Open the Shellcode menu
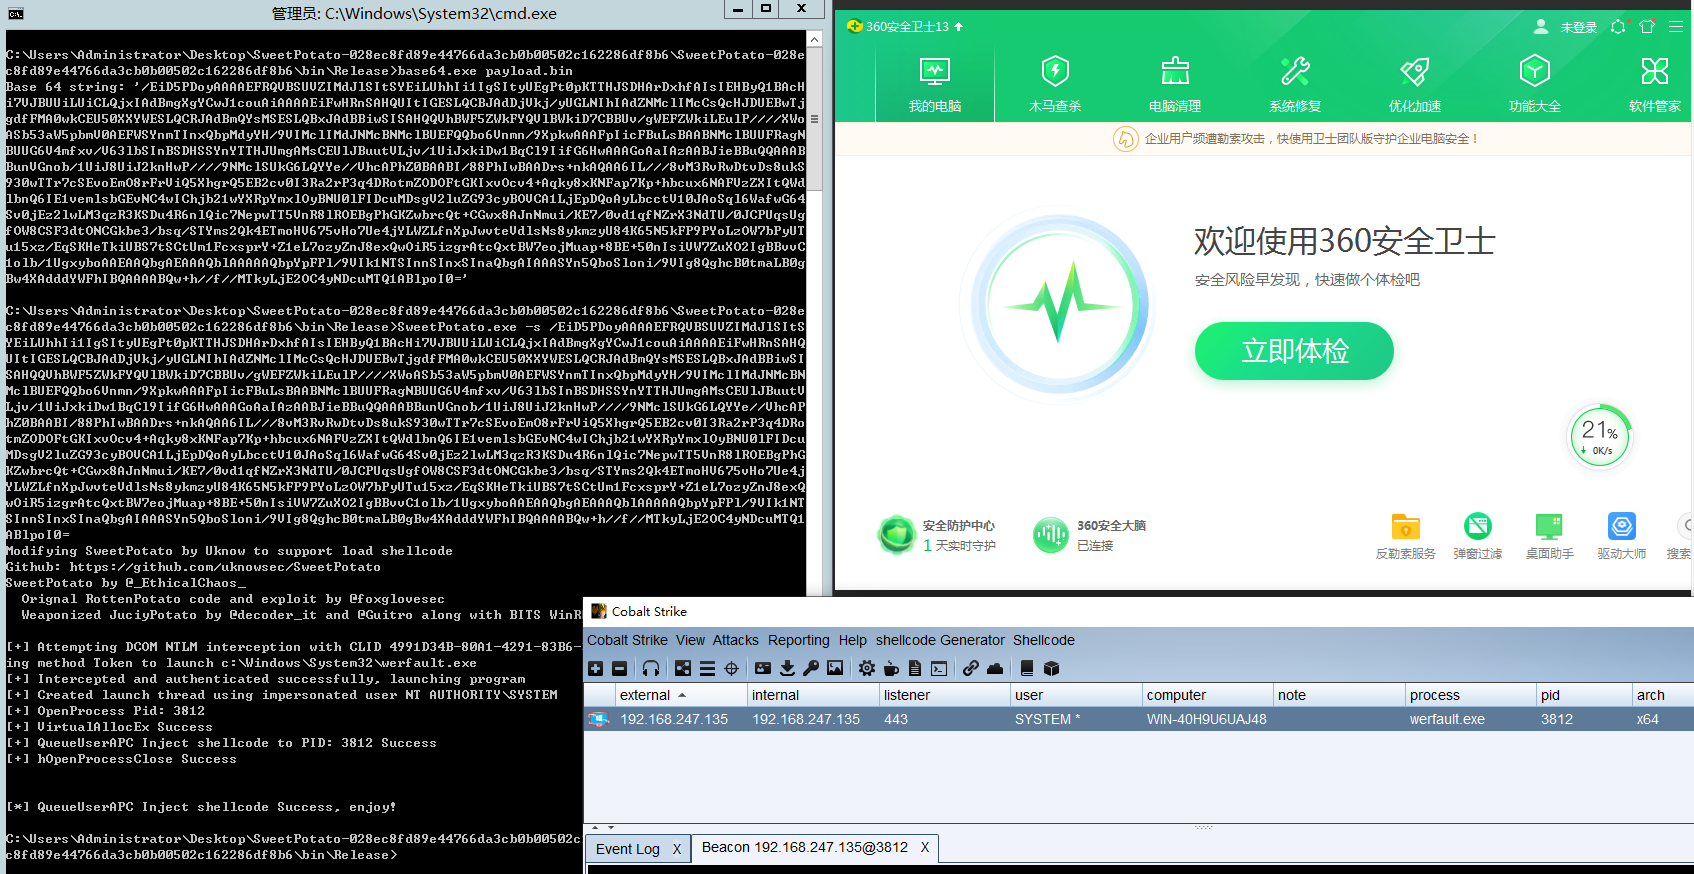Image resolution: width=1694 pixels, height=874 pixels. pos(1043,640)
